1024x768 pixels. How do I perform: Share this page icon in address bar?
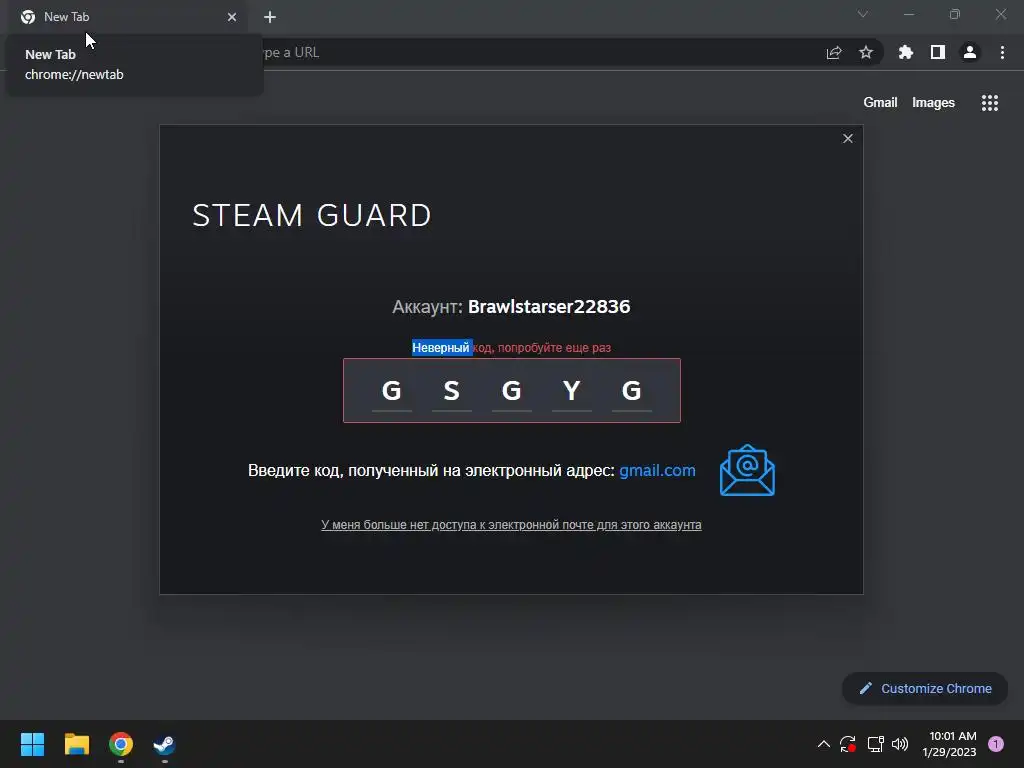tap(833, 52)
